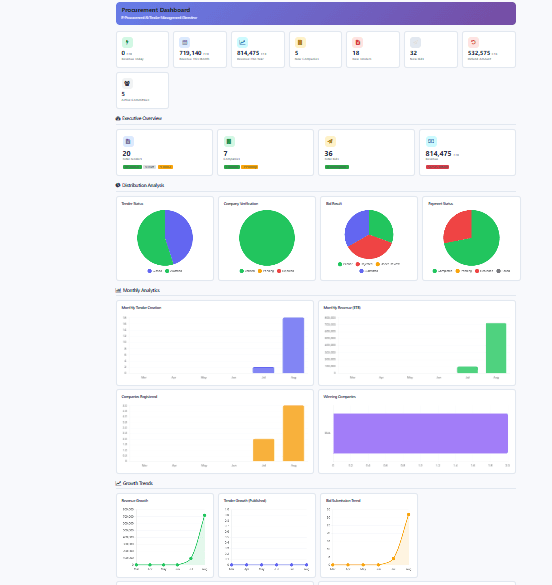Click the line-chart icon in the top-row 814,475 card

pos(242,43)
